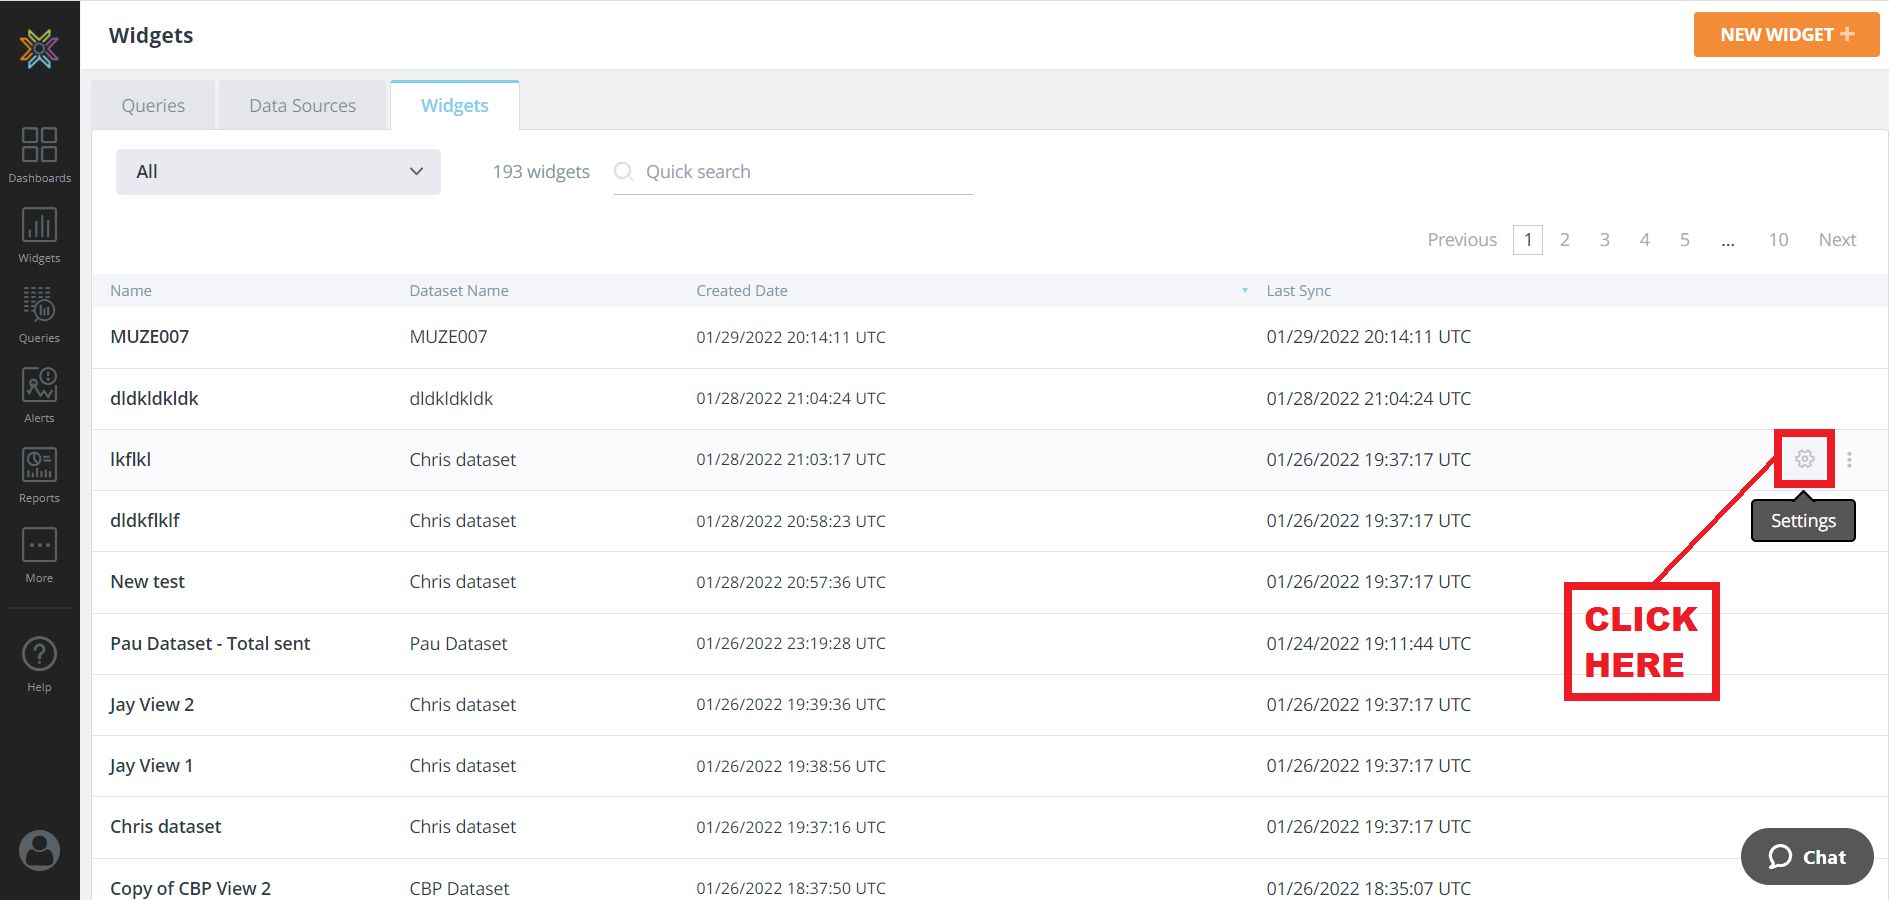The height and width of the screenshot is (900, 1889).
Task: Click the NEW WIDGET button
Action: (1786, 35)
